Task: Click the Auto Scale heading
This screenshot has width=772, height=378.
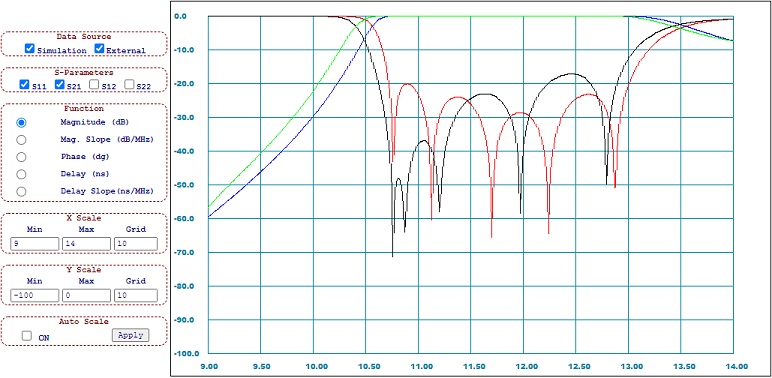Action: tap(84, 321)
